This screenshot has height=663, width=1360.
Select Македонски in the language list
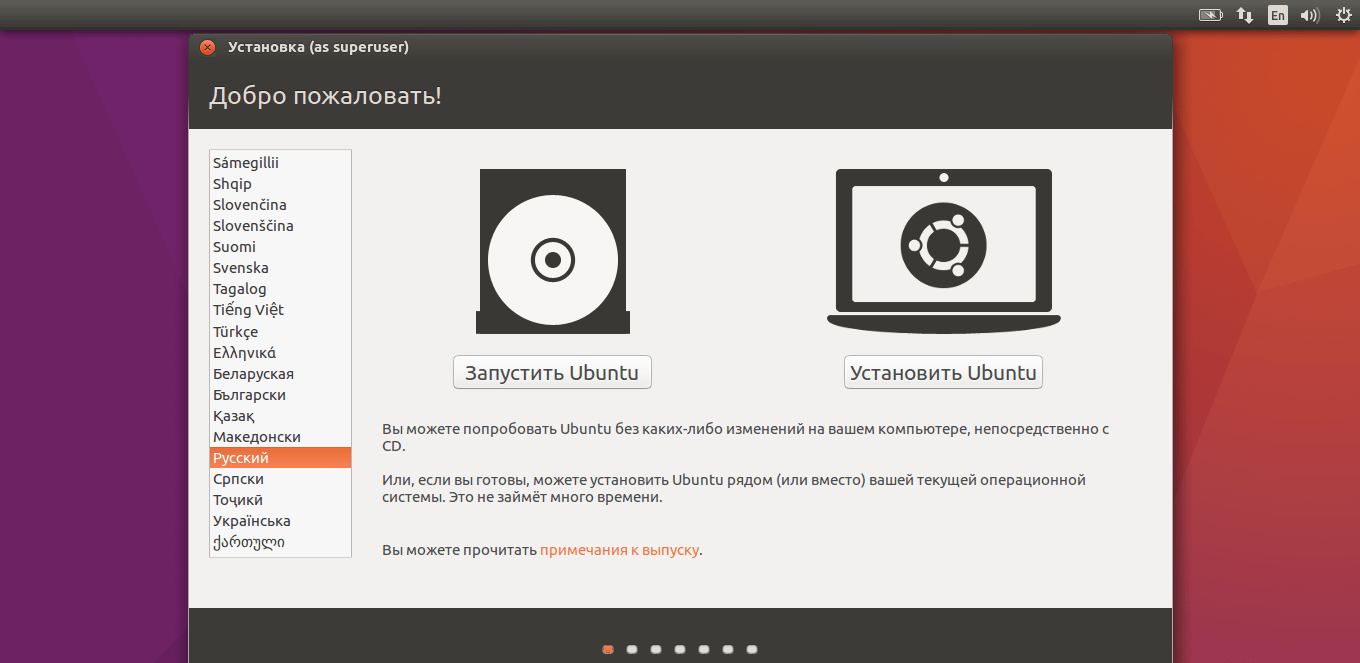point(280,437)
